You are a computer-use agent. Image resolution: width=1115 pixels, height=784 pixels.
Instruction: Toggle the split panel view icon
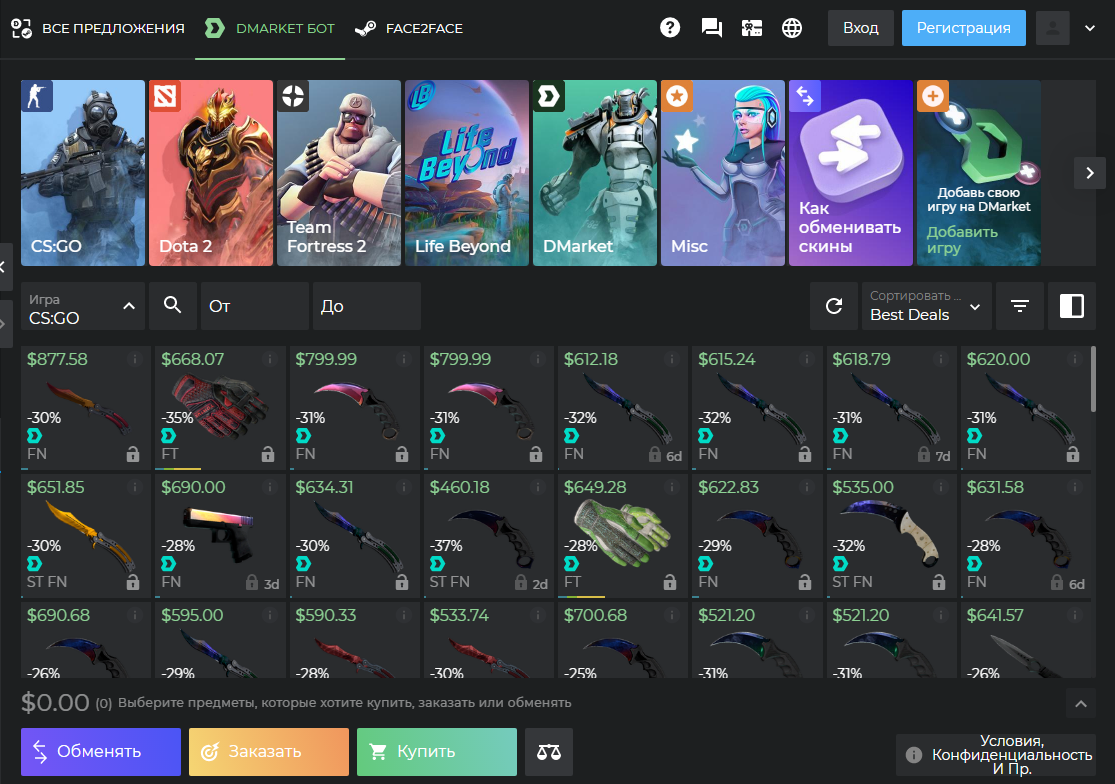(x=1072, y=306)
